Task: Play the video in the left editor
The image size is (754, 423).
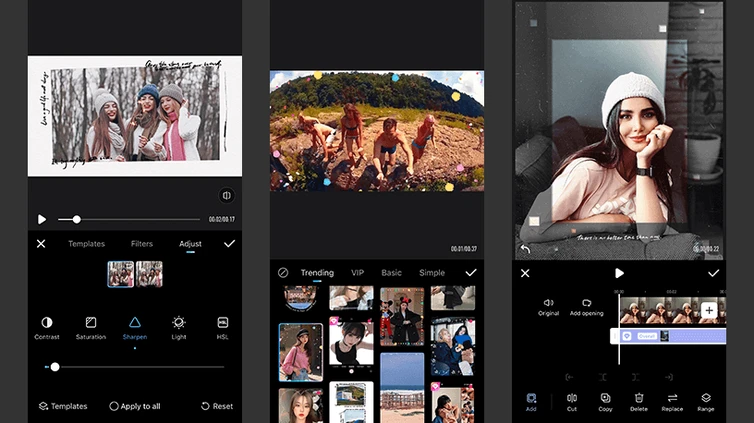Action: coord(42,220)
